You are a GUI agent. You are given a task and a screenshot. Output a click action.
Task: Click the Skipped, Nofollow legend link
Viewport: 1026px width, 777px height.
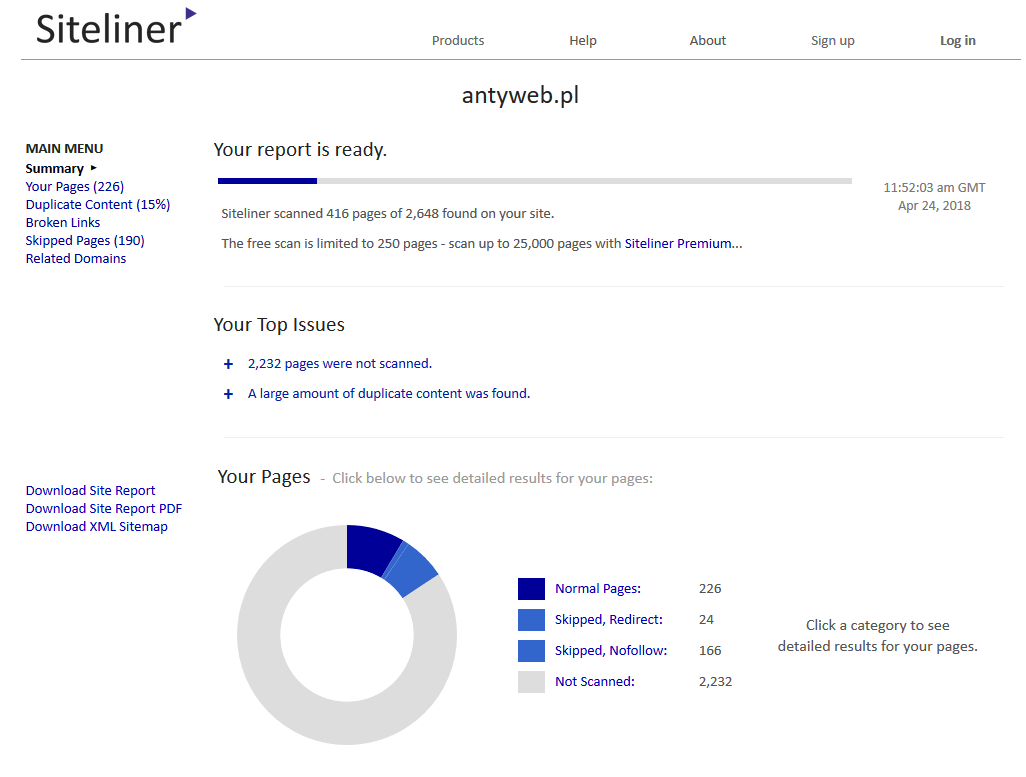click(x=611, y=651)
